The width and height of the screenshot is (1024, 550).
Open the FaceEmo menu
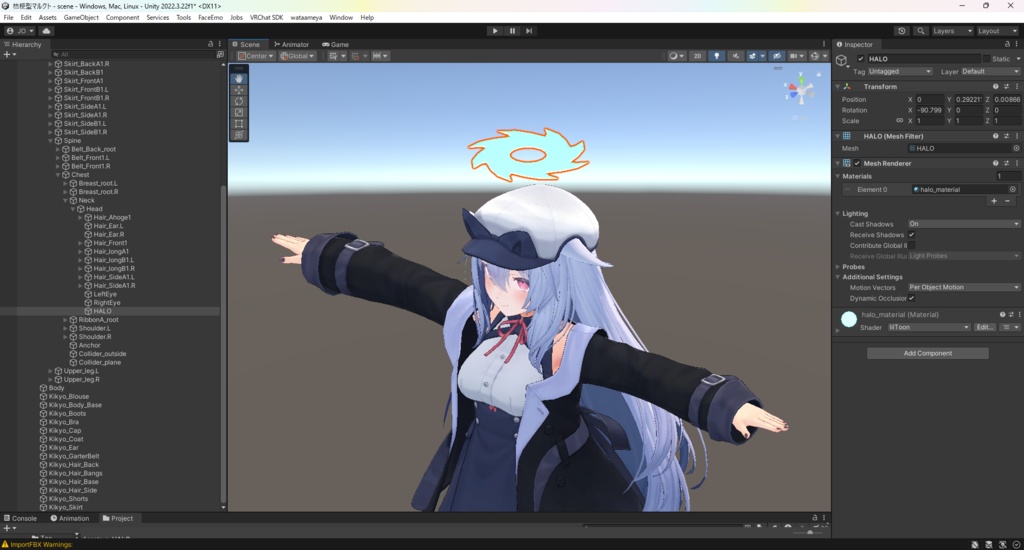pos(210,18)
